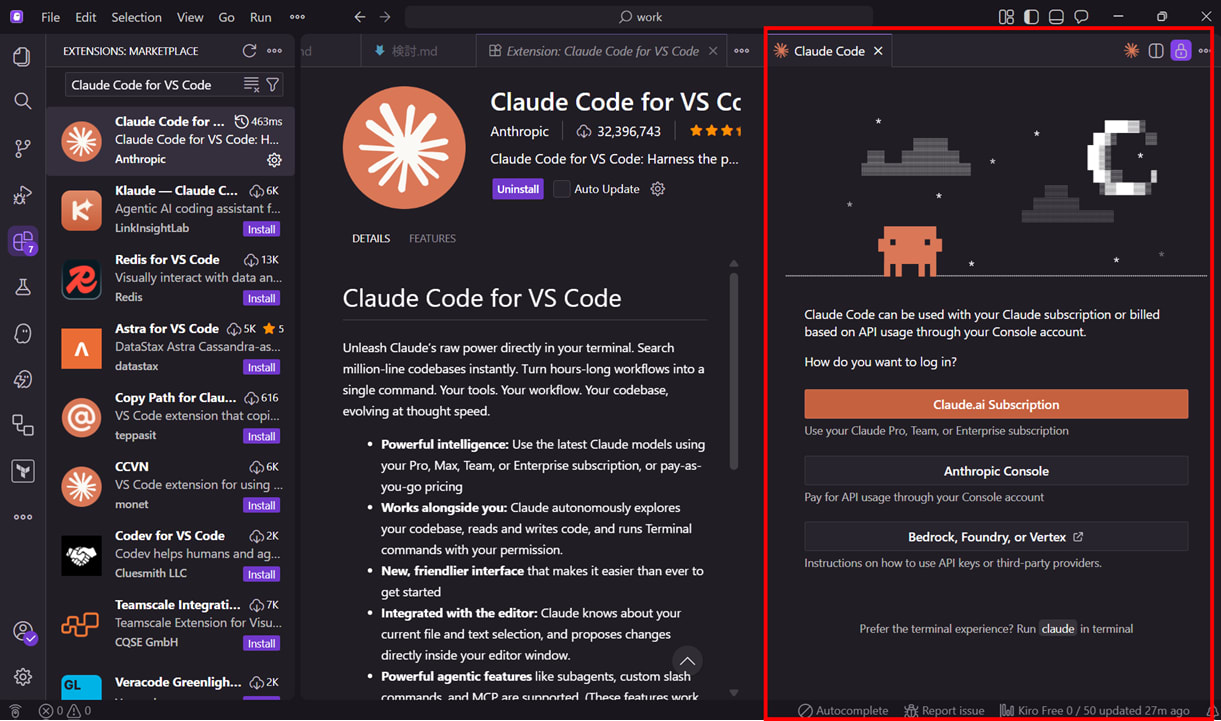Open manage gear for Claude Code extension

pos(274,160)
